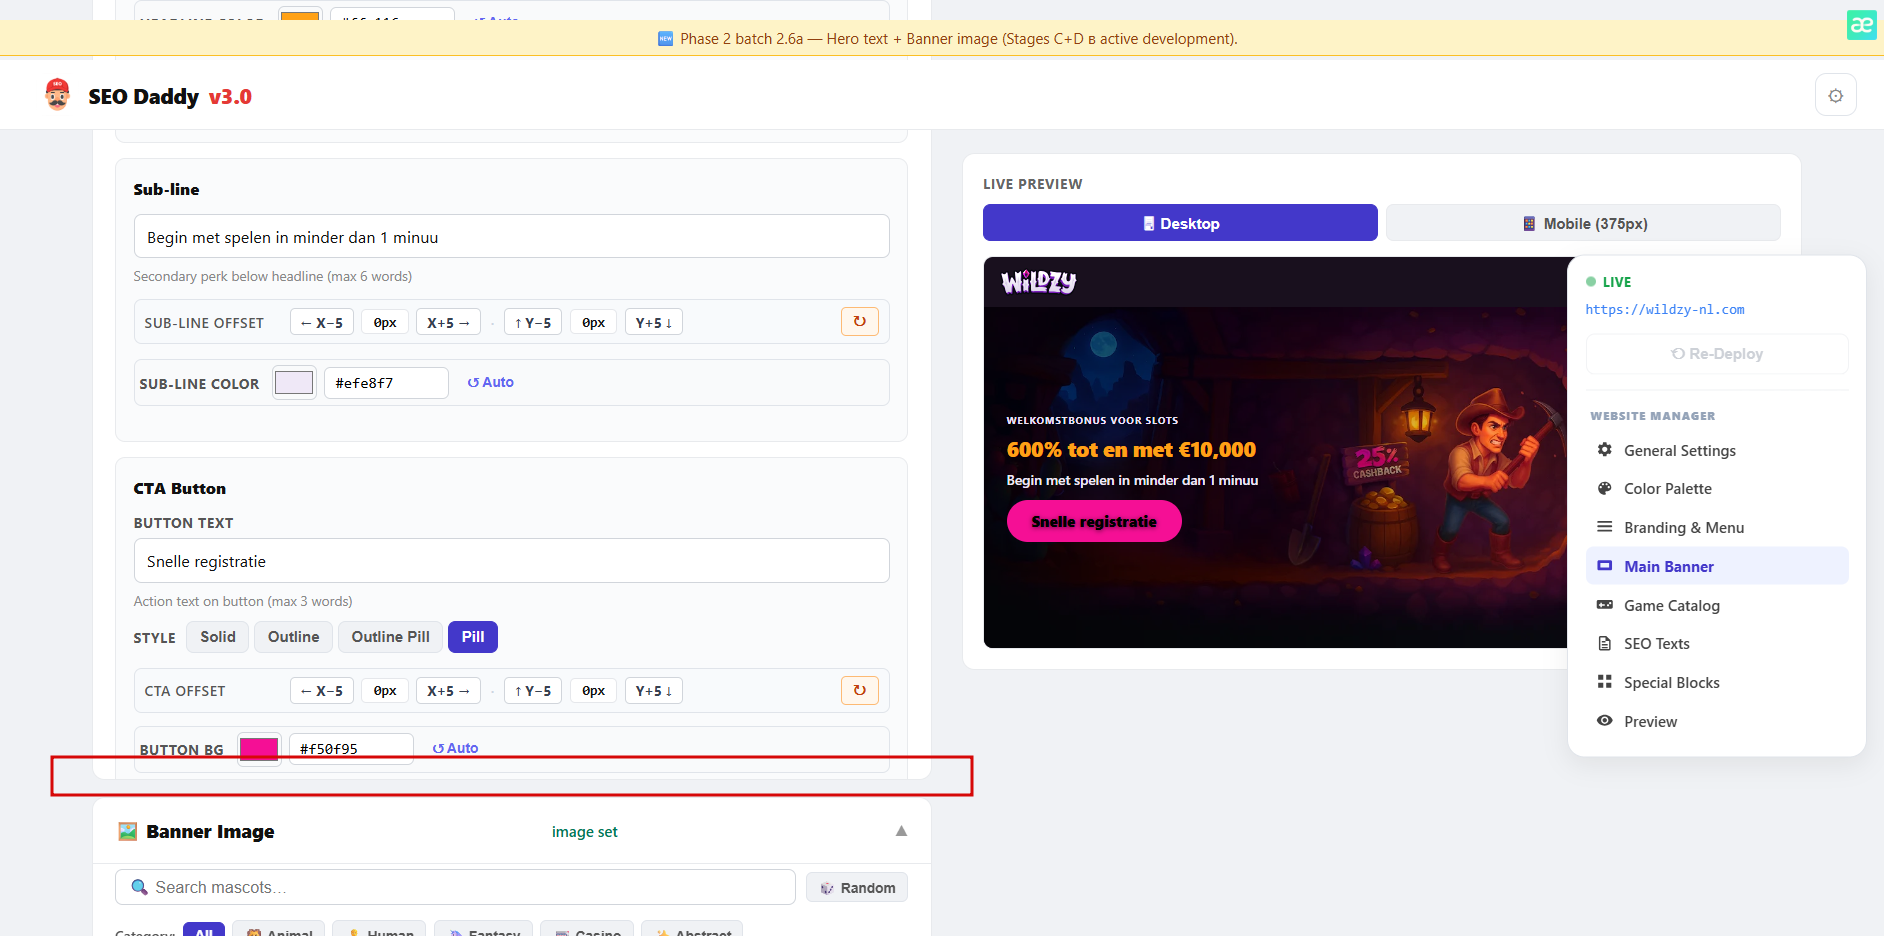The width and height of the screenshot is (1884, 936).
Task: Reset the CTA offset with orange refresh icon
Action: [860, 690]
